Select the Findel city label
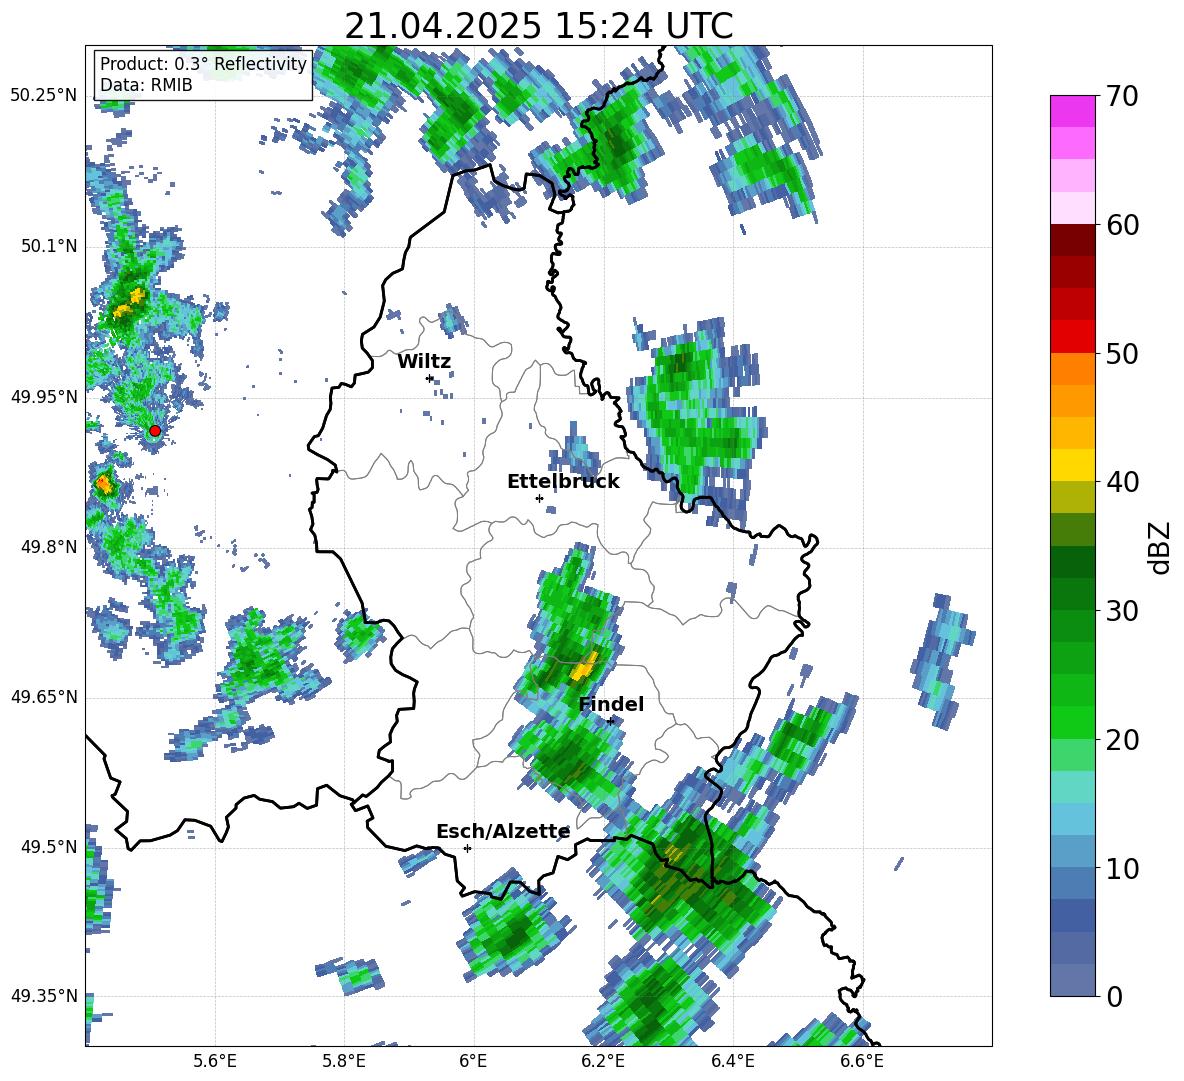Image resolution: width=1184 pixels, height=1081 pixels. (x=611, y=704)
